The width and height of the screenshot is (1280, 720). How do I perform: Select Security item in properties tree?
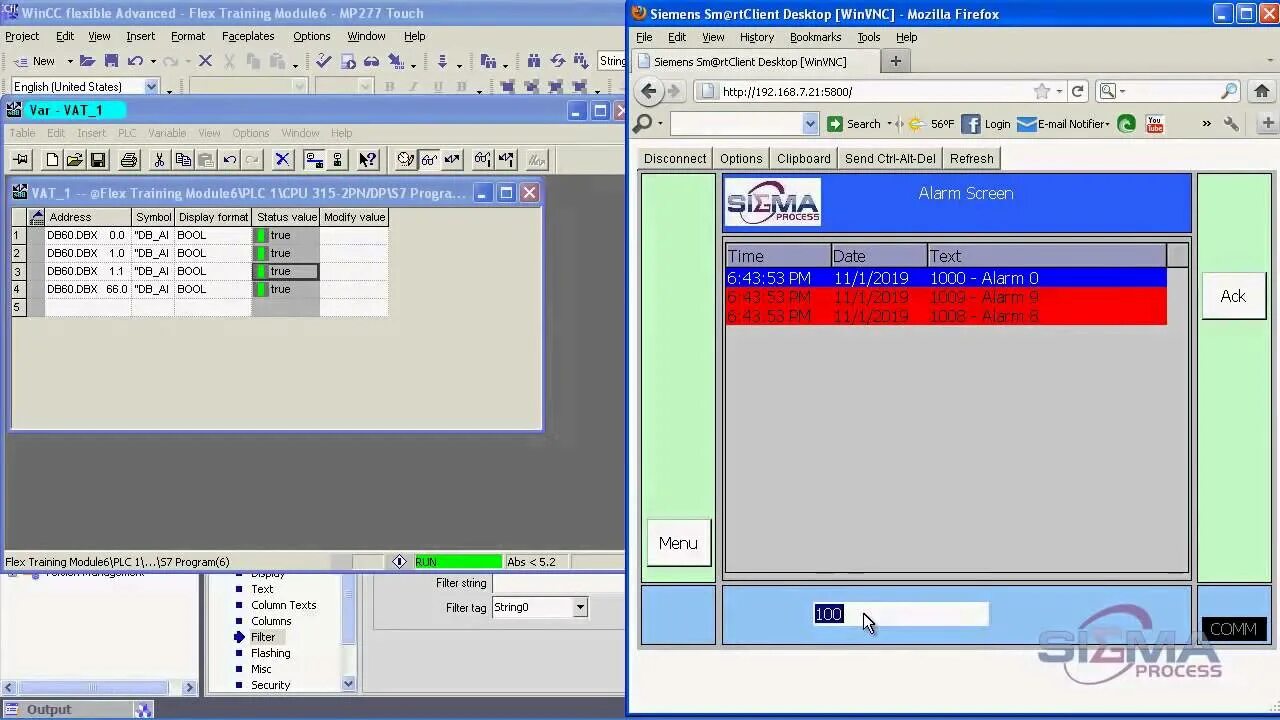pos(271,685)
